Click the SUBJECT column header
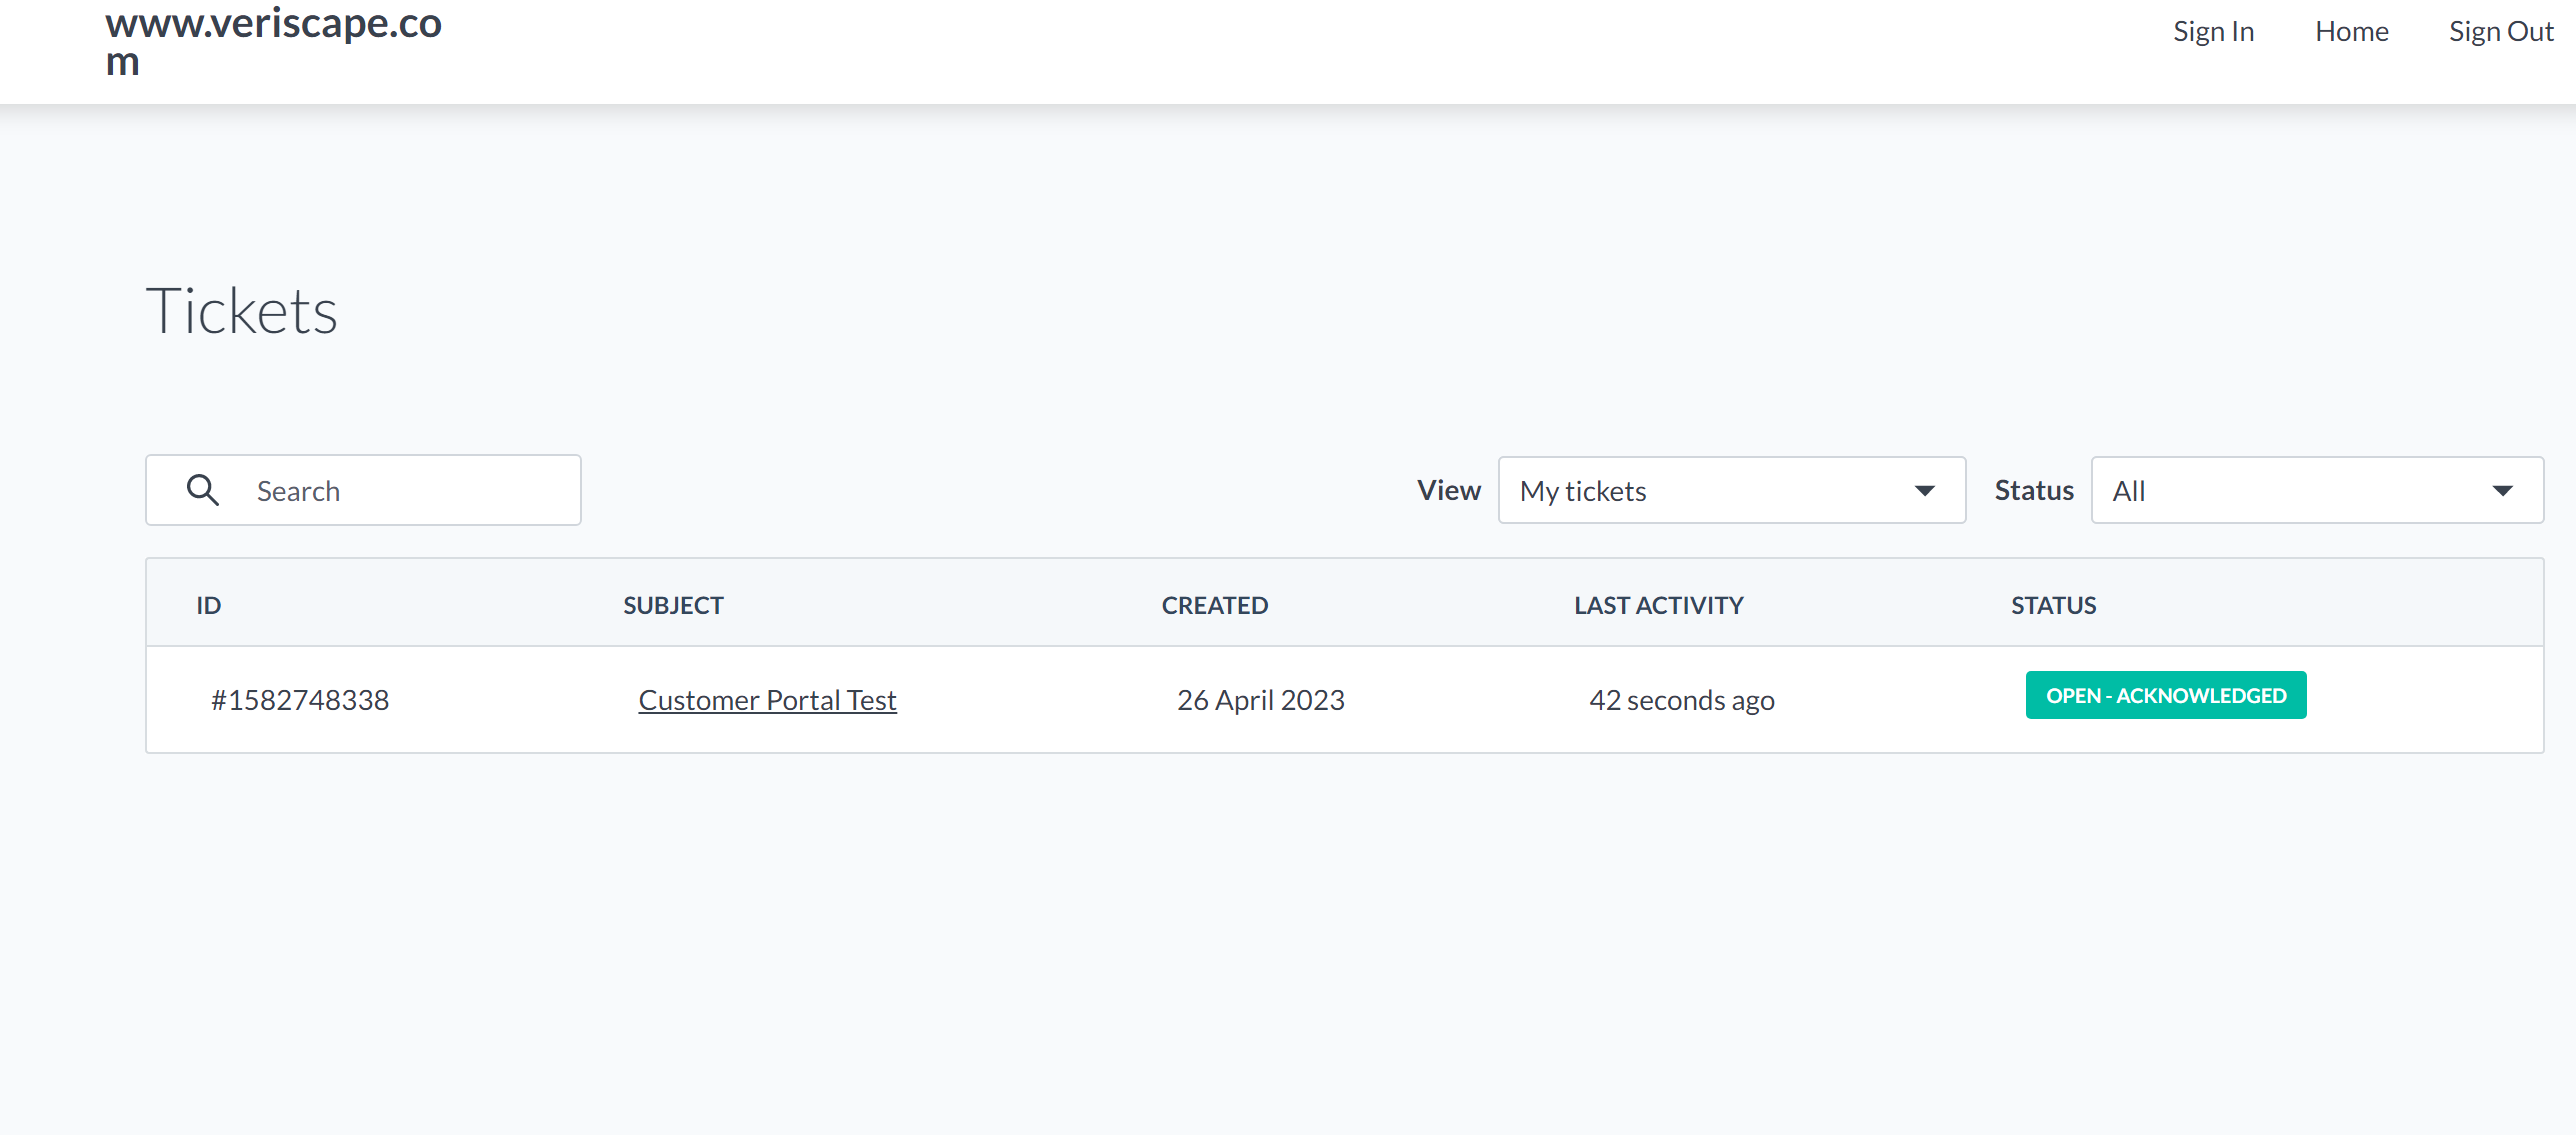 (673, 605)
